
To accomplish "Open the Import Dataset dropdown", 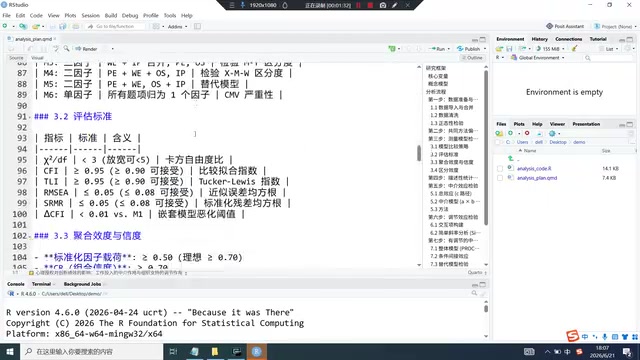I will tap(524, 49).
